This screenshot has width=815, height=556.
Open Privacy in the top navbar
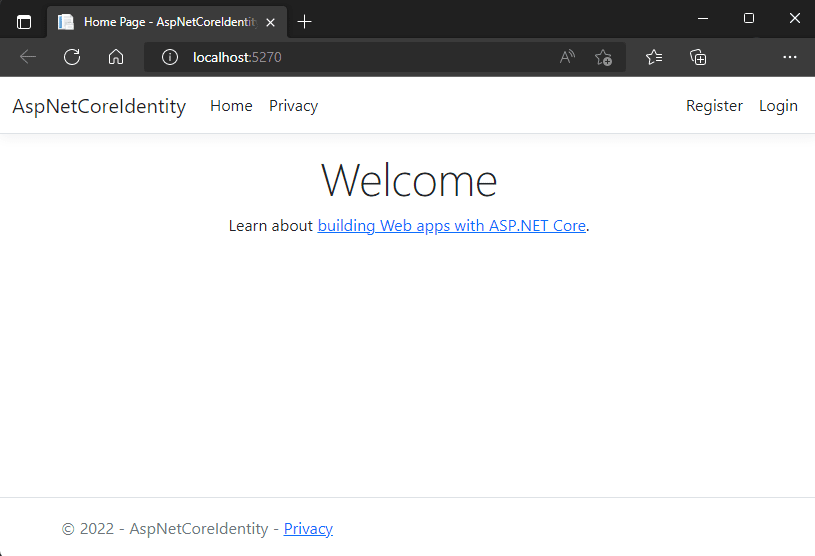point(293,106)
